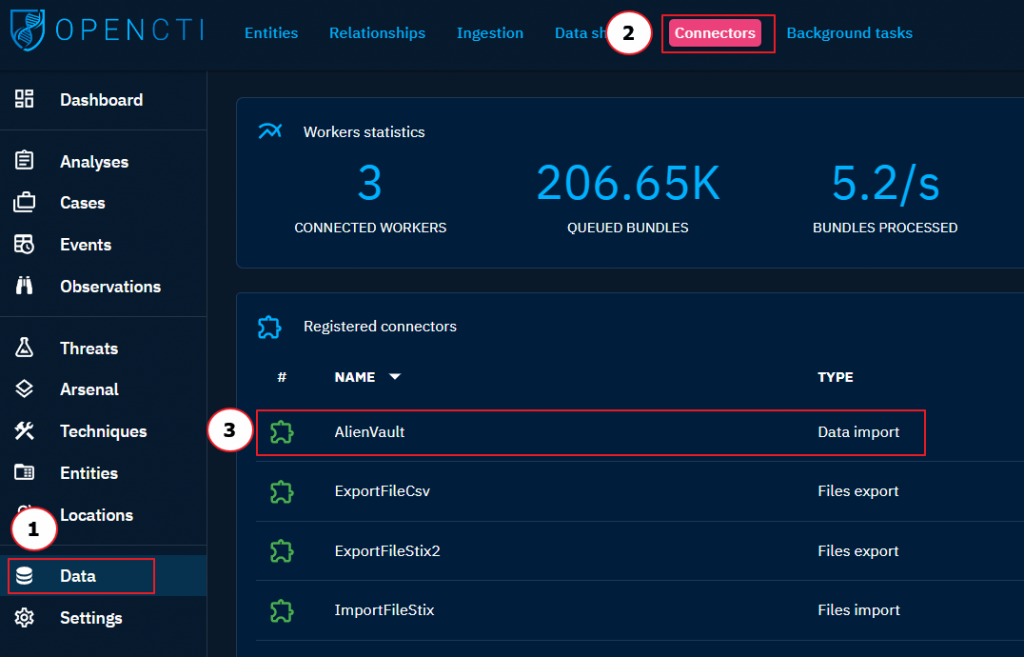Viewport: 1024px width, 657px height.
Task: Click the CONNECTED WORKERS label
Action: point(370,227)
